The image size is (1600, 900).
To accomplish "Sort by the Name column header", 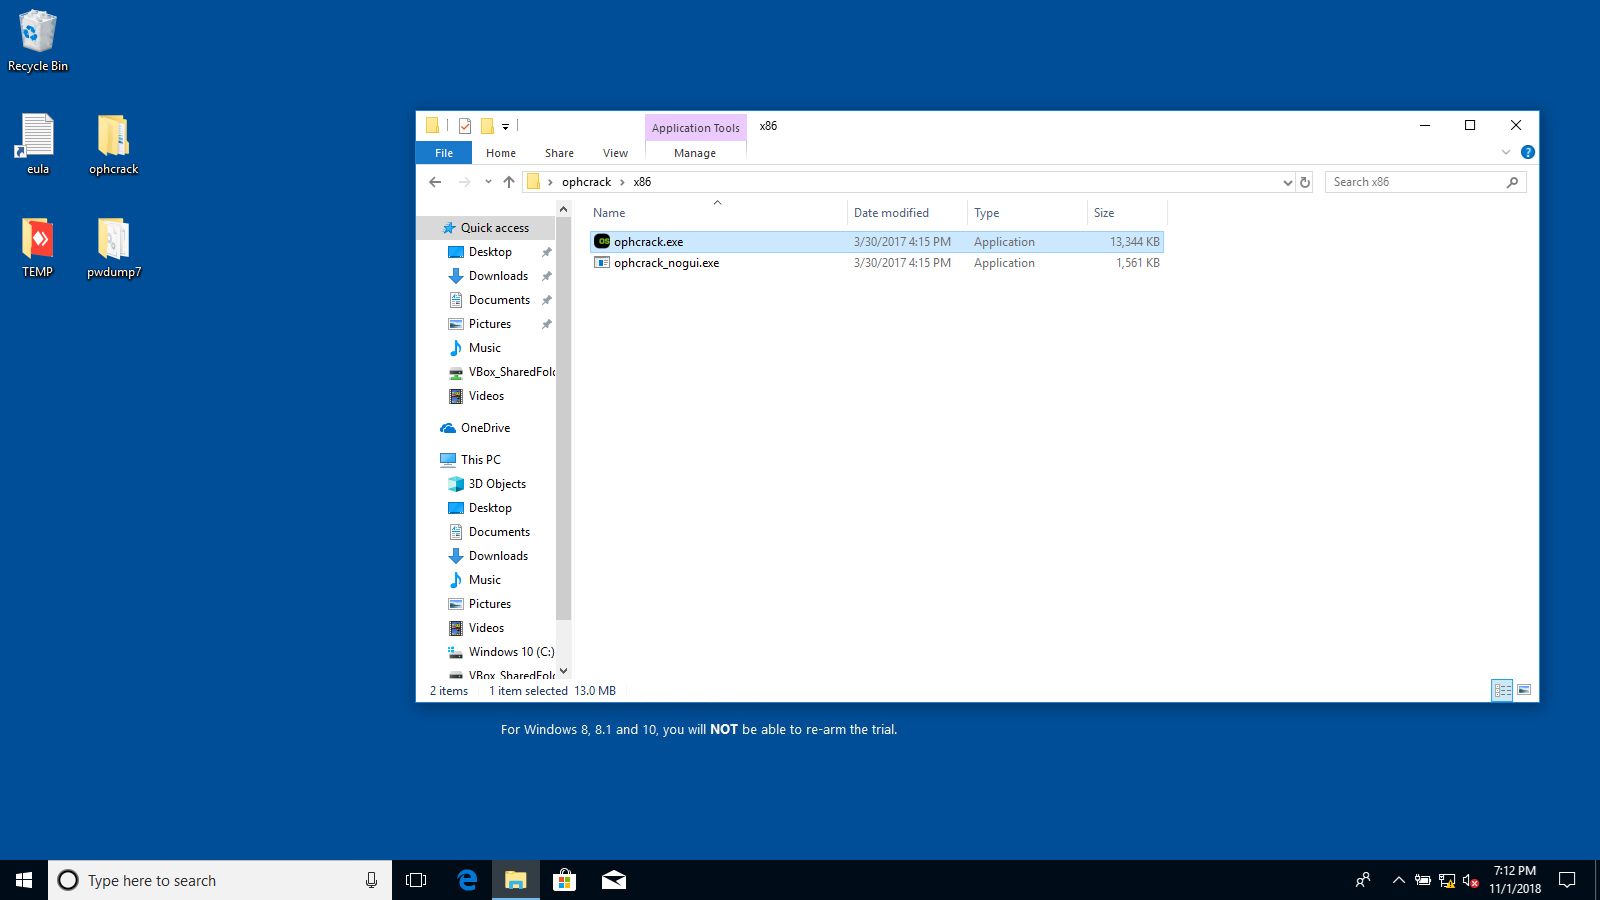I will coord(717,213).
